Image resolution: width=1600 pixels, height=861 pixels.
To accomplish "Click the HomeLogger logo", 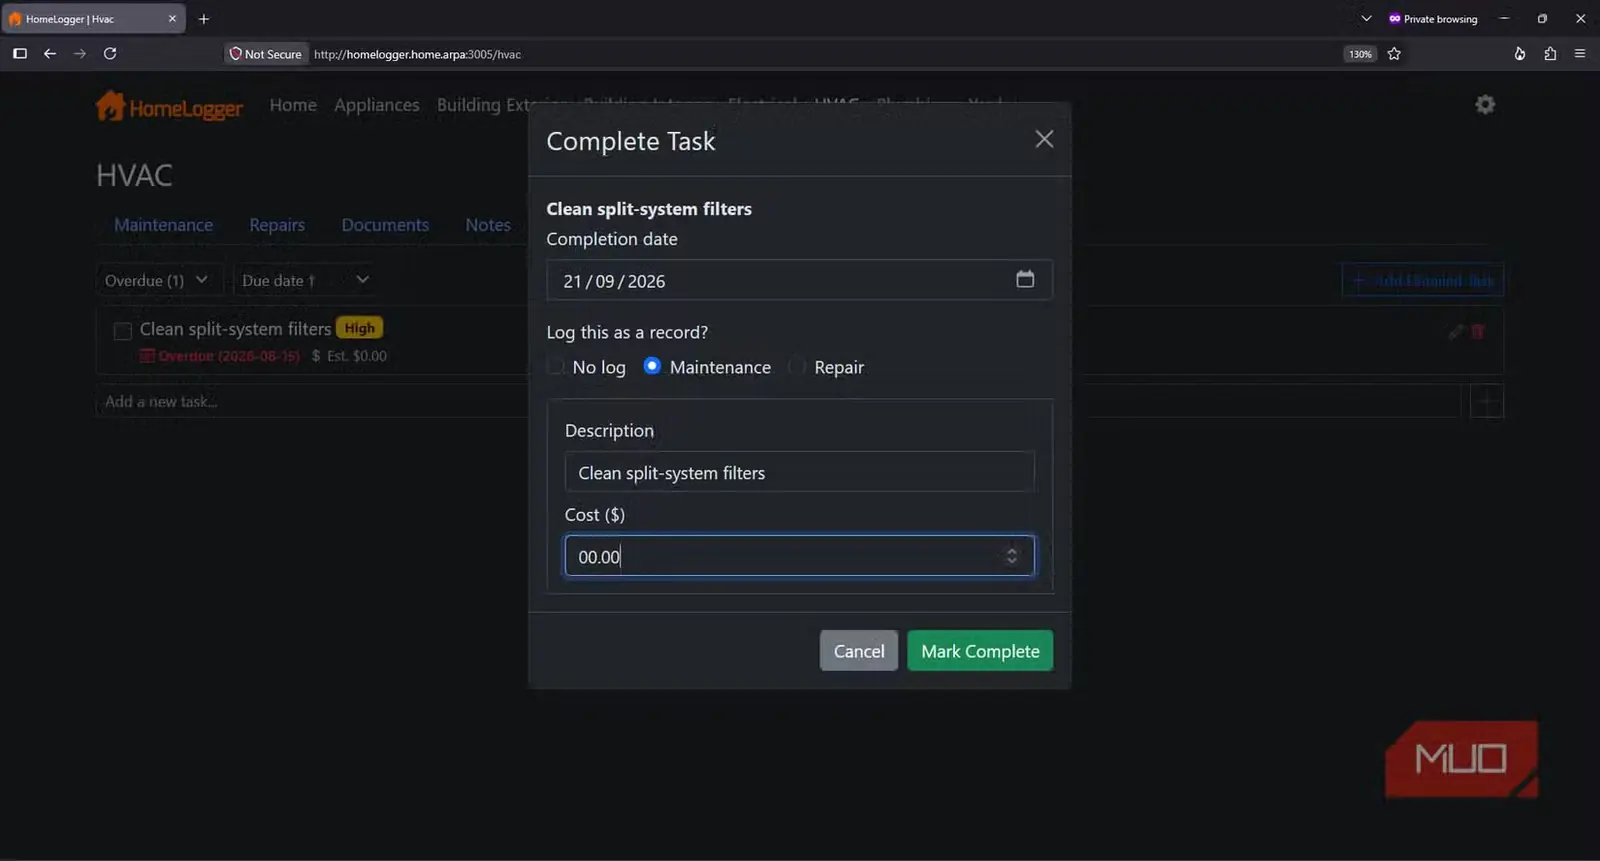I will [169, 106].
